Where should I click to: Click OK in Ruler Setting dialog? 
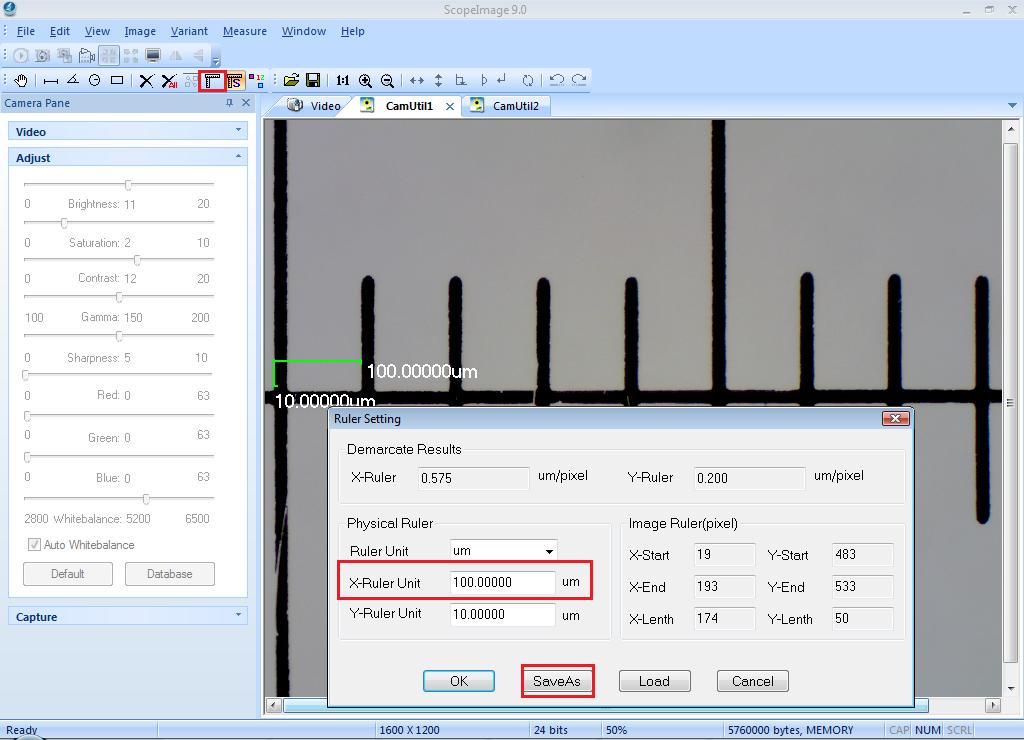[458, 681]
